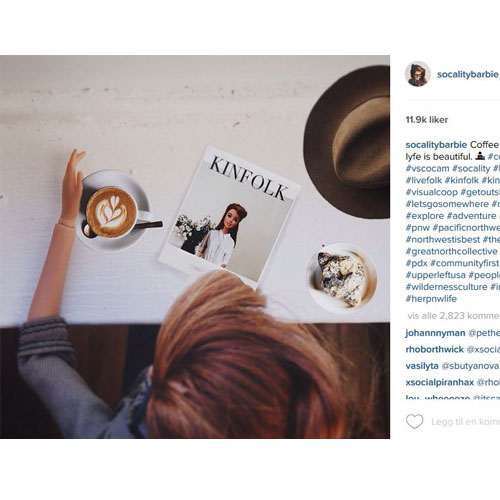This screenshot has height=500, width=500.
Task: Open socalitybarbie profile avatar picture
Action: pyautogui.click(x=418, y=74)
